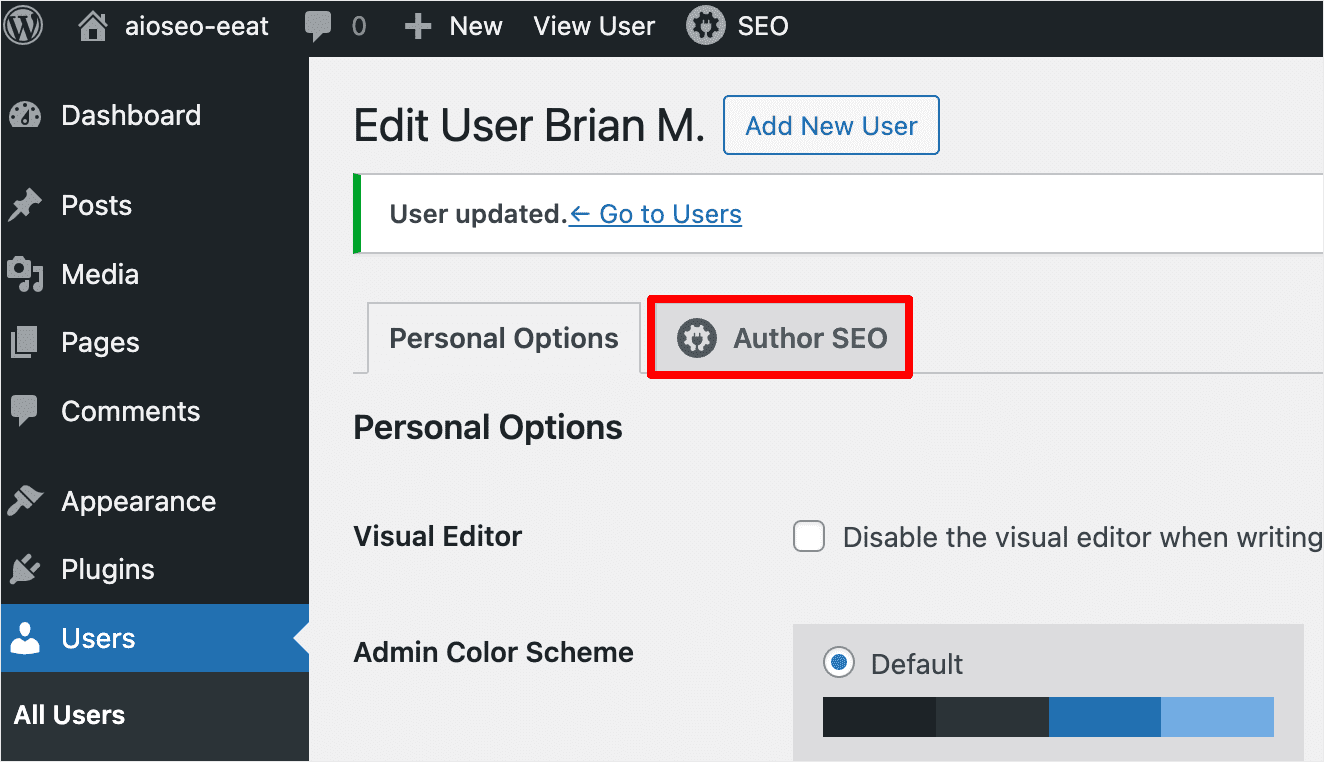Viewport: 1324px width, 762px height.
Task: Click the Pages icon in the sidebar
Action: [25, 342]
